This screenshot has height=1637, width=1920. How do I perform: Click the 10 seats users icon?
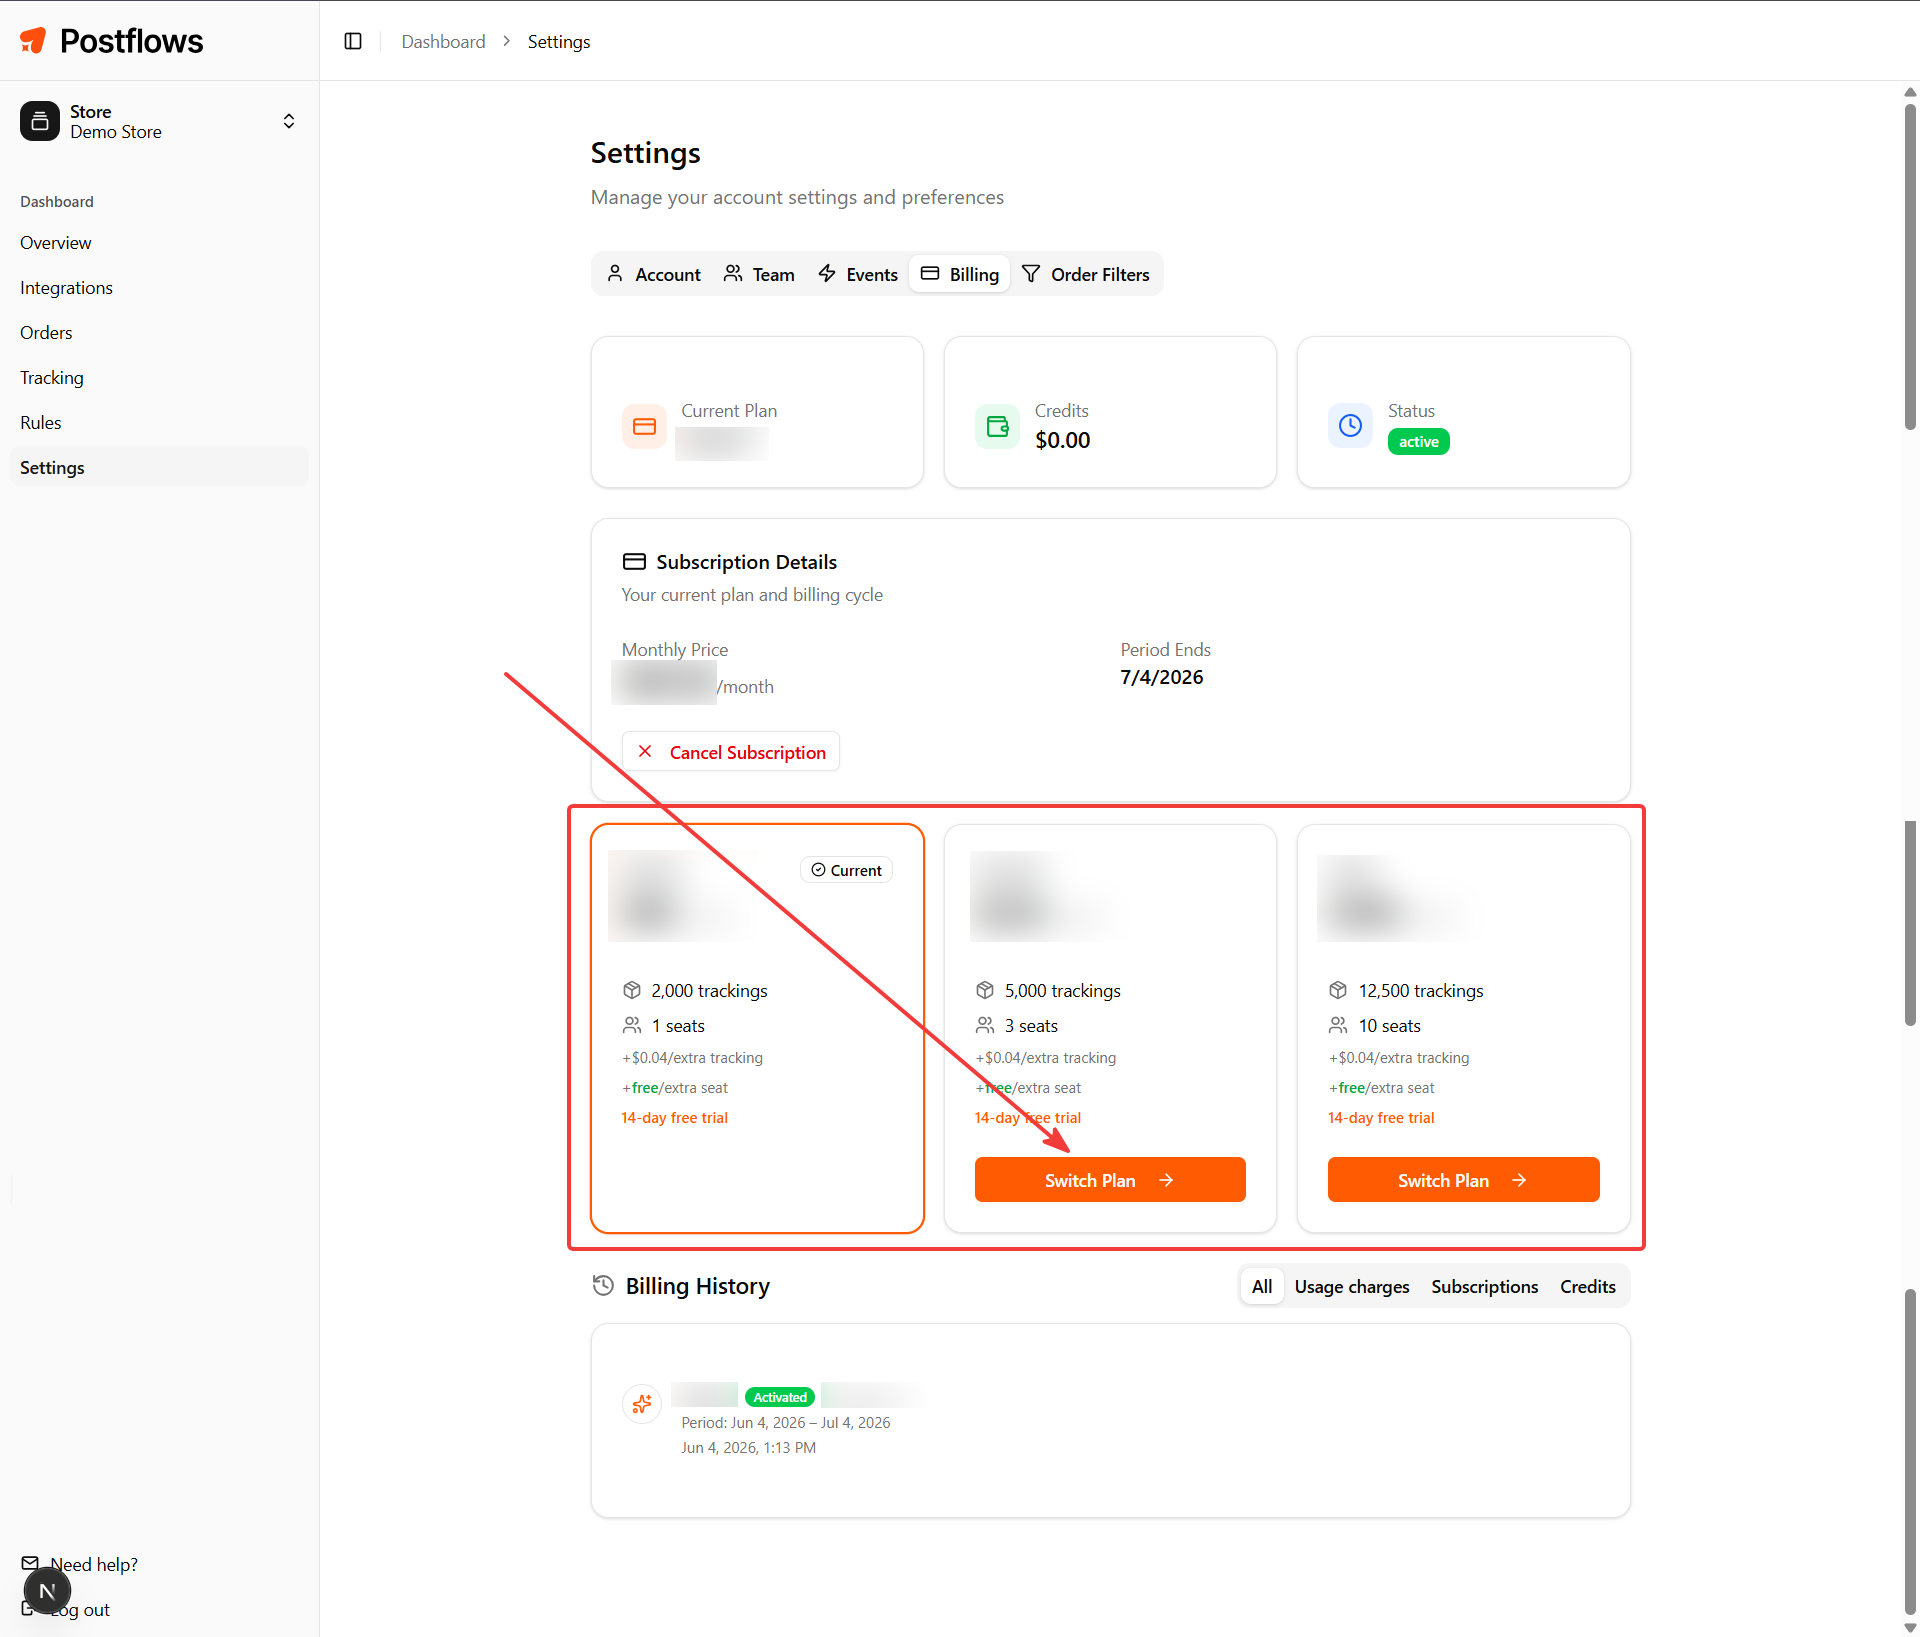point(1338,1025)
